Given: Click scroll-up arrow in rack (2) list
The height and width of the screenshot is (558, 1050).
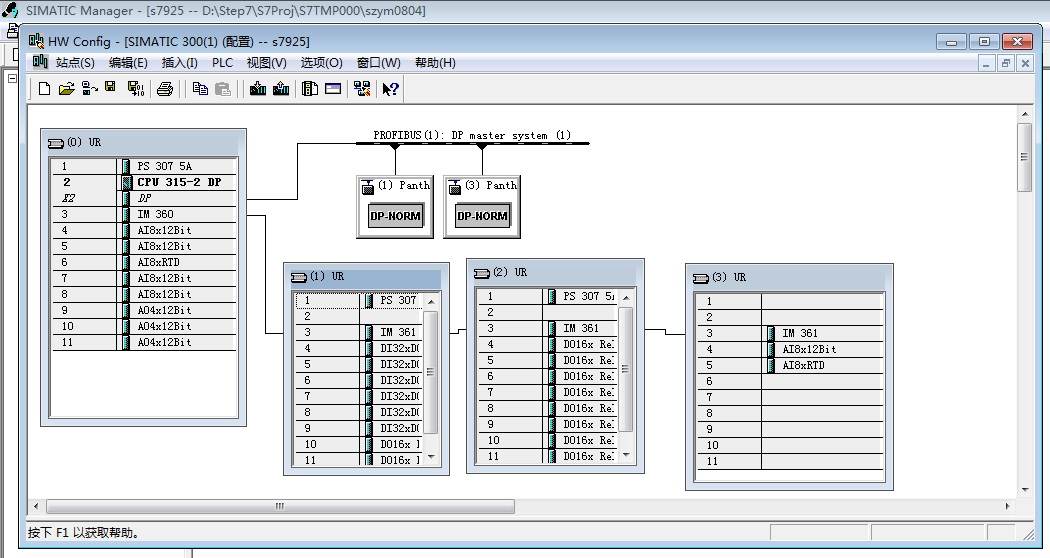Looking at the screenshot, I should click(x=626, y=297).
